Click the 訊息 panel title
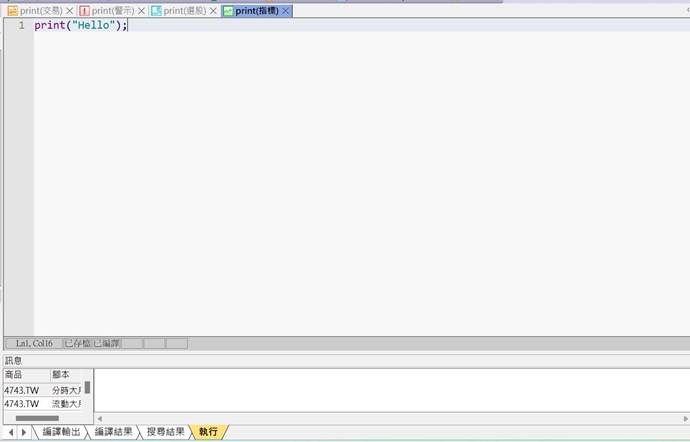The height and width of the screenshot is (442, 690). 13,361
